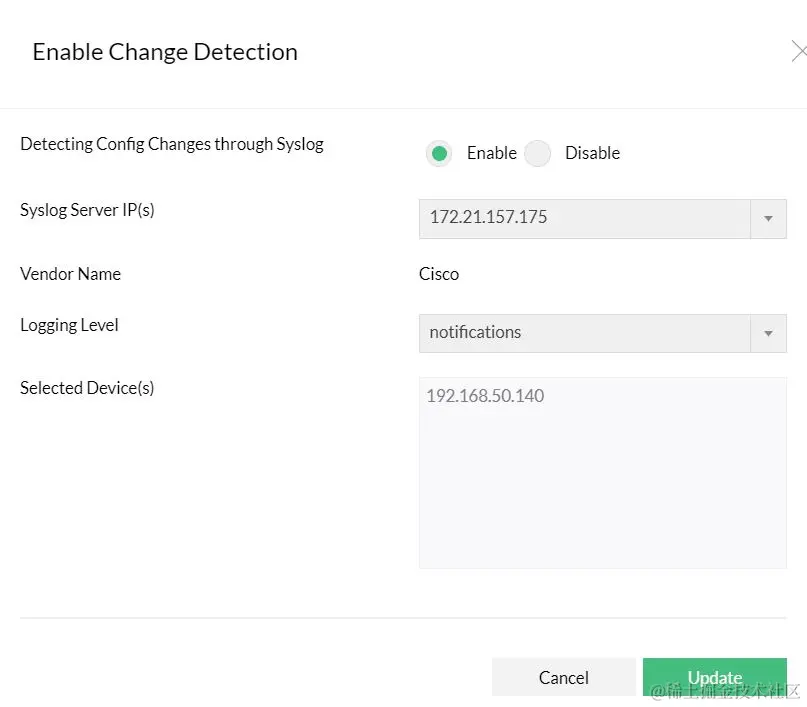Open the Logging Level dropdown
Image resolution: width=807 pixels, height=707 pixels.
click(x=600, y=333)
